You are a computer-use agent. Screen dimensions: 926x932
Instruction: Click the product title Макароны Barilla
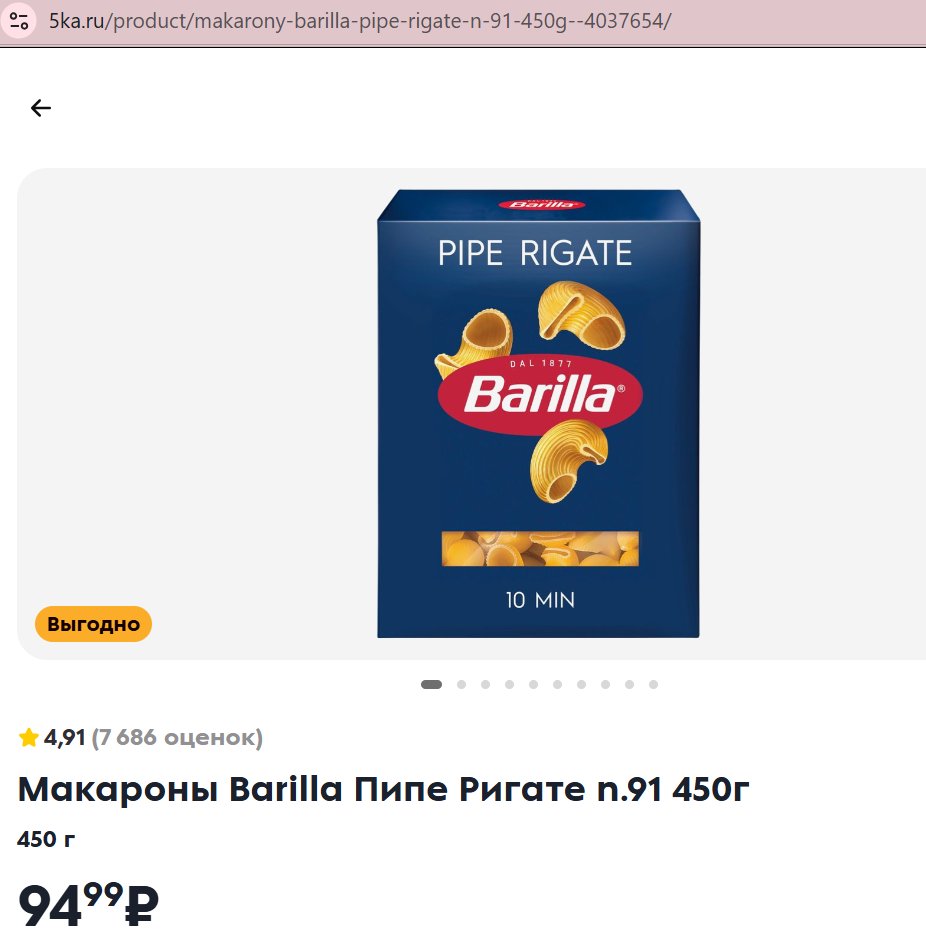tap(384, 789)
